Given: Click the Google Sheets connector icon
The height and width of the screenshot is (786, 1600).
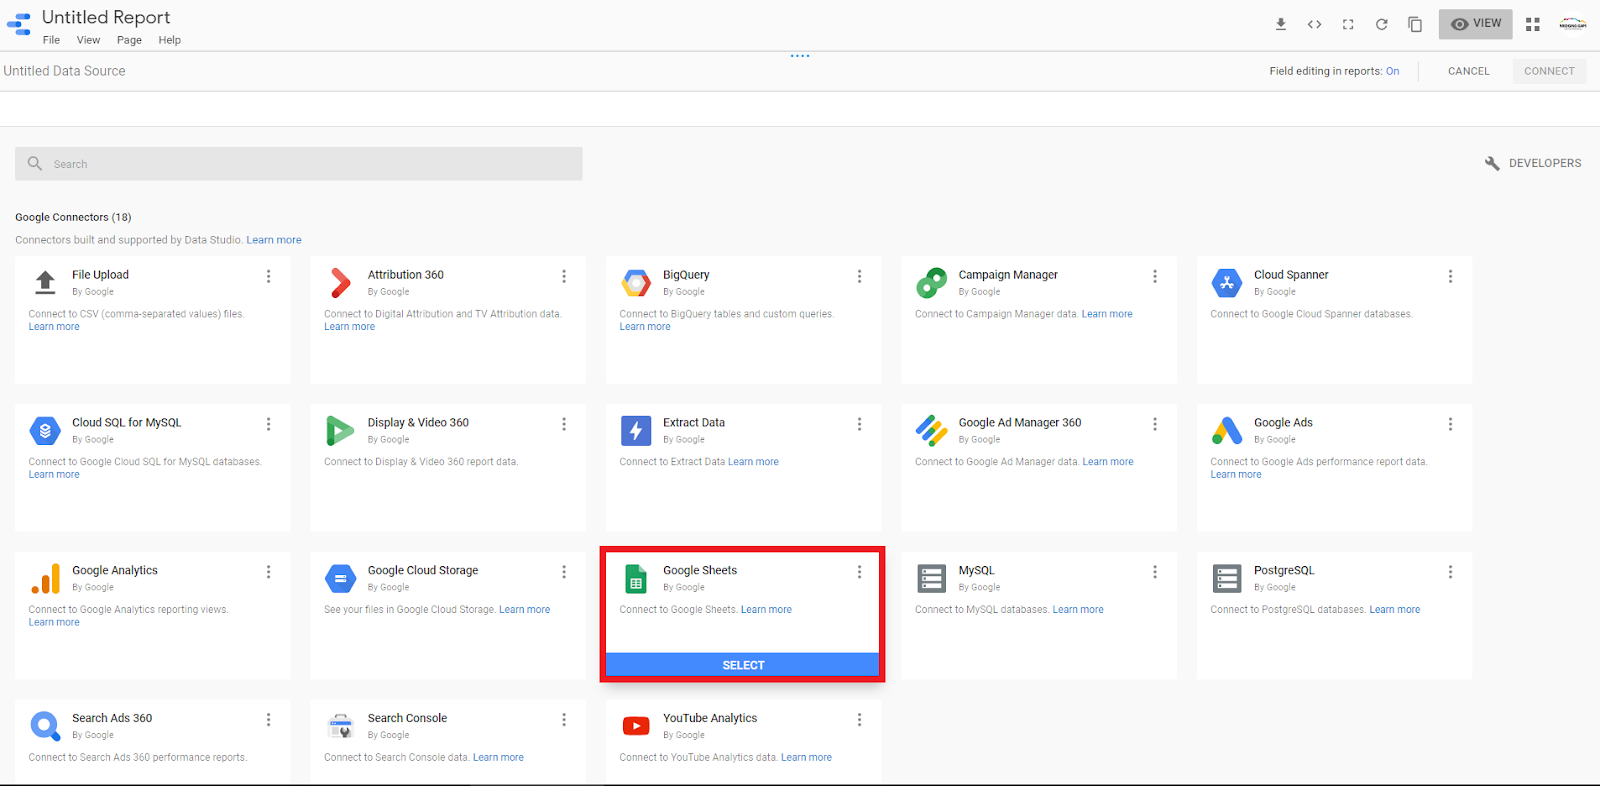Looking at the screenshot, I should coord(636,579).
